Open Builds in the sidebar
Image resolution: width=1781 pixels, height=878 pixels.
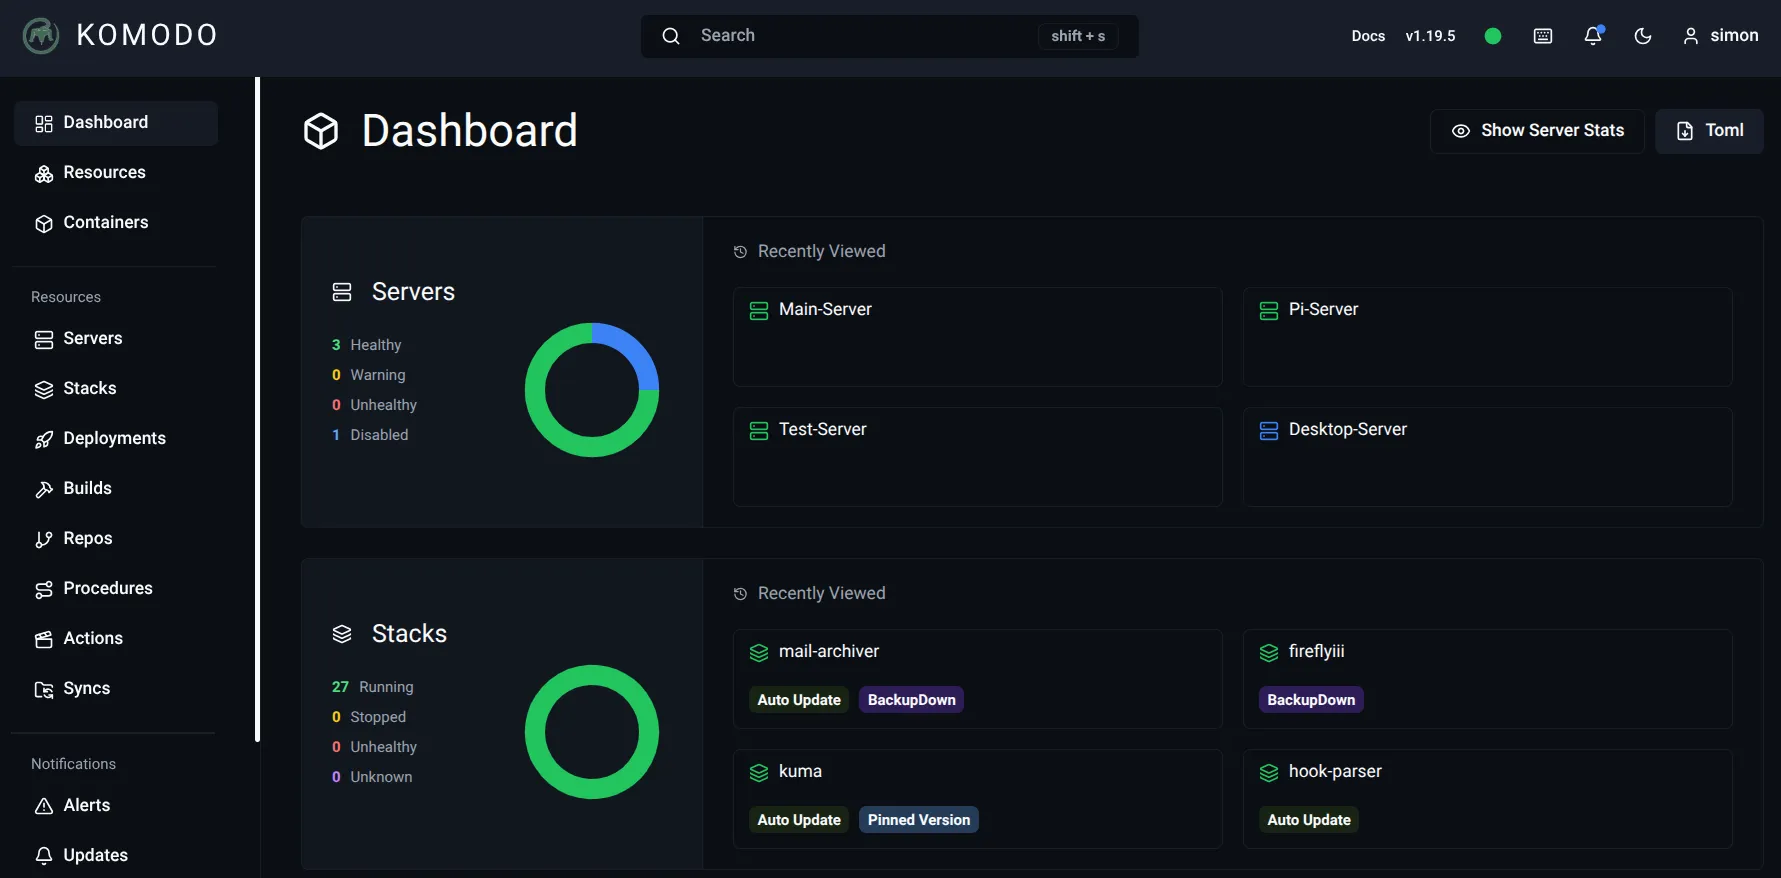click(x=116, y=489)
